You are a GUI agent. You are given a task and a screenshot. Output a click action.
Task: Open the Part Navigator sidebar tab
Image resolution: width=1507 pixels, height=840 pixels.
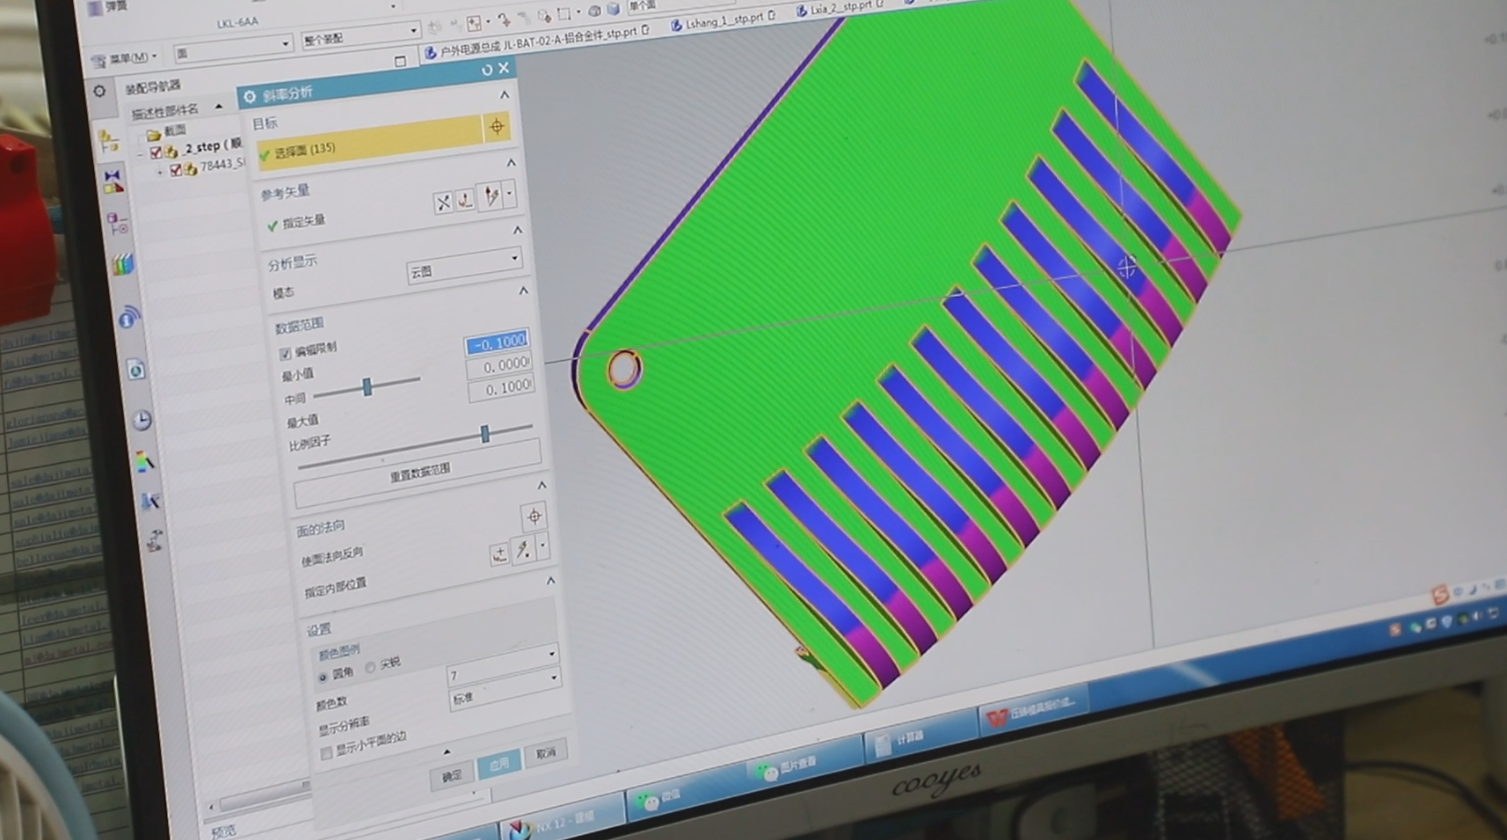(117, 222)
